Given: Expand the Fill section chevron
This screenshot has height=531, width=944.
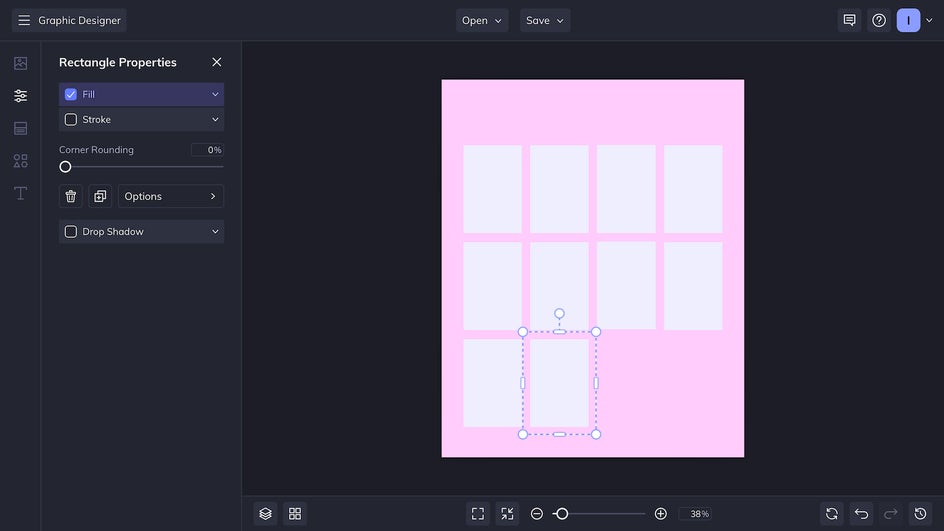Looking at the screenshot, I should click(215, 95).
